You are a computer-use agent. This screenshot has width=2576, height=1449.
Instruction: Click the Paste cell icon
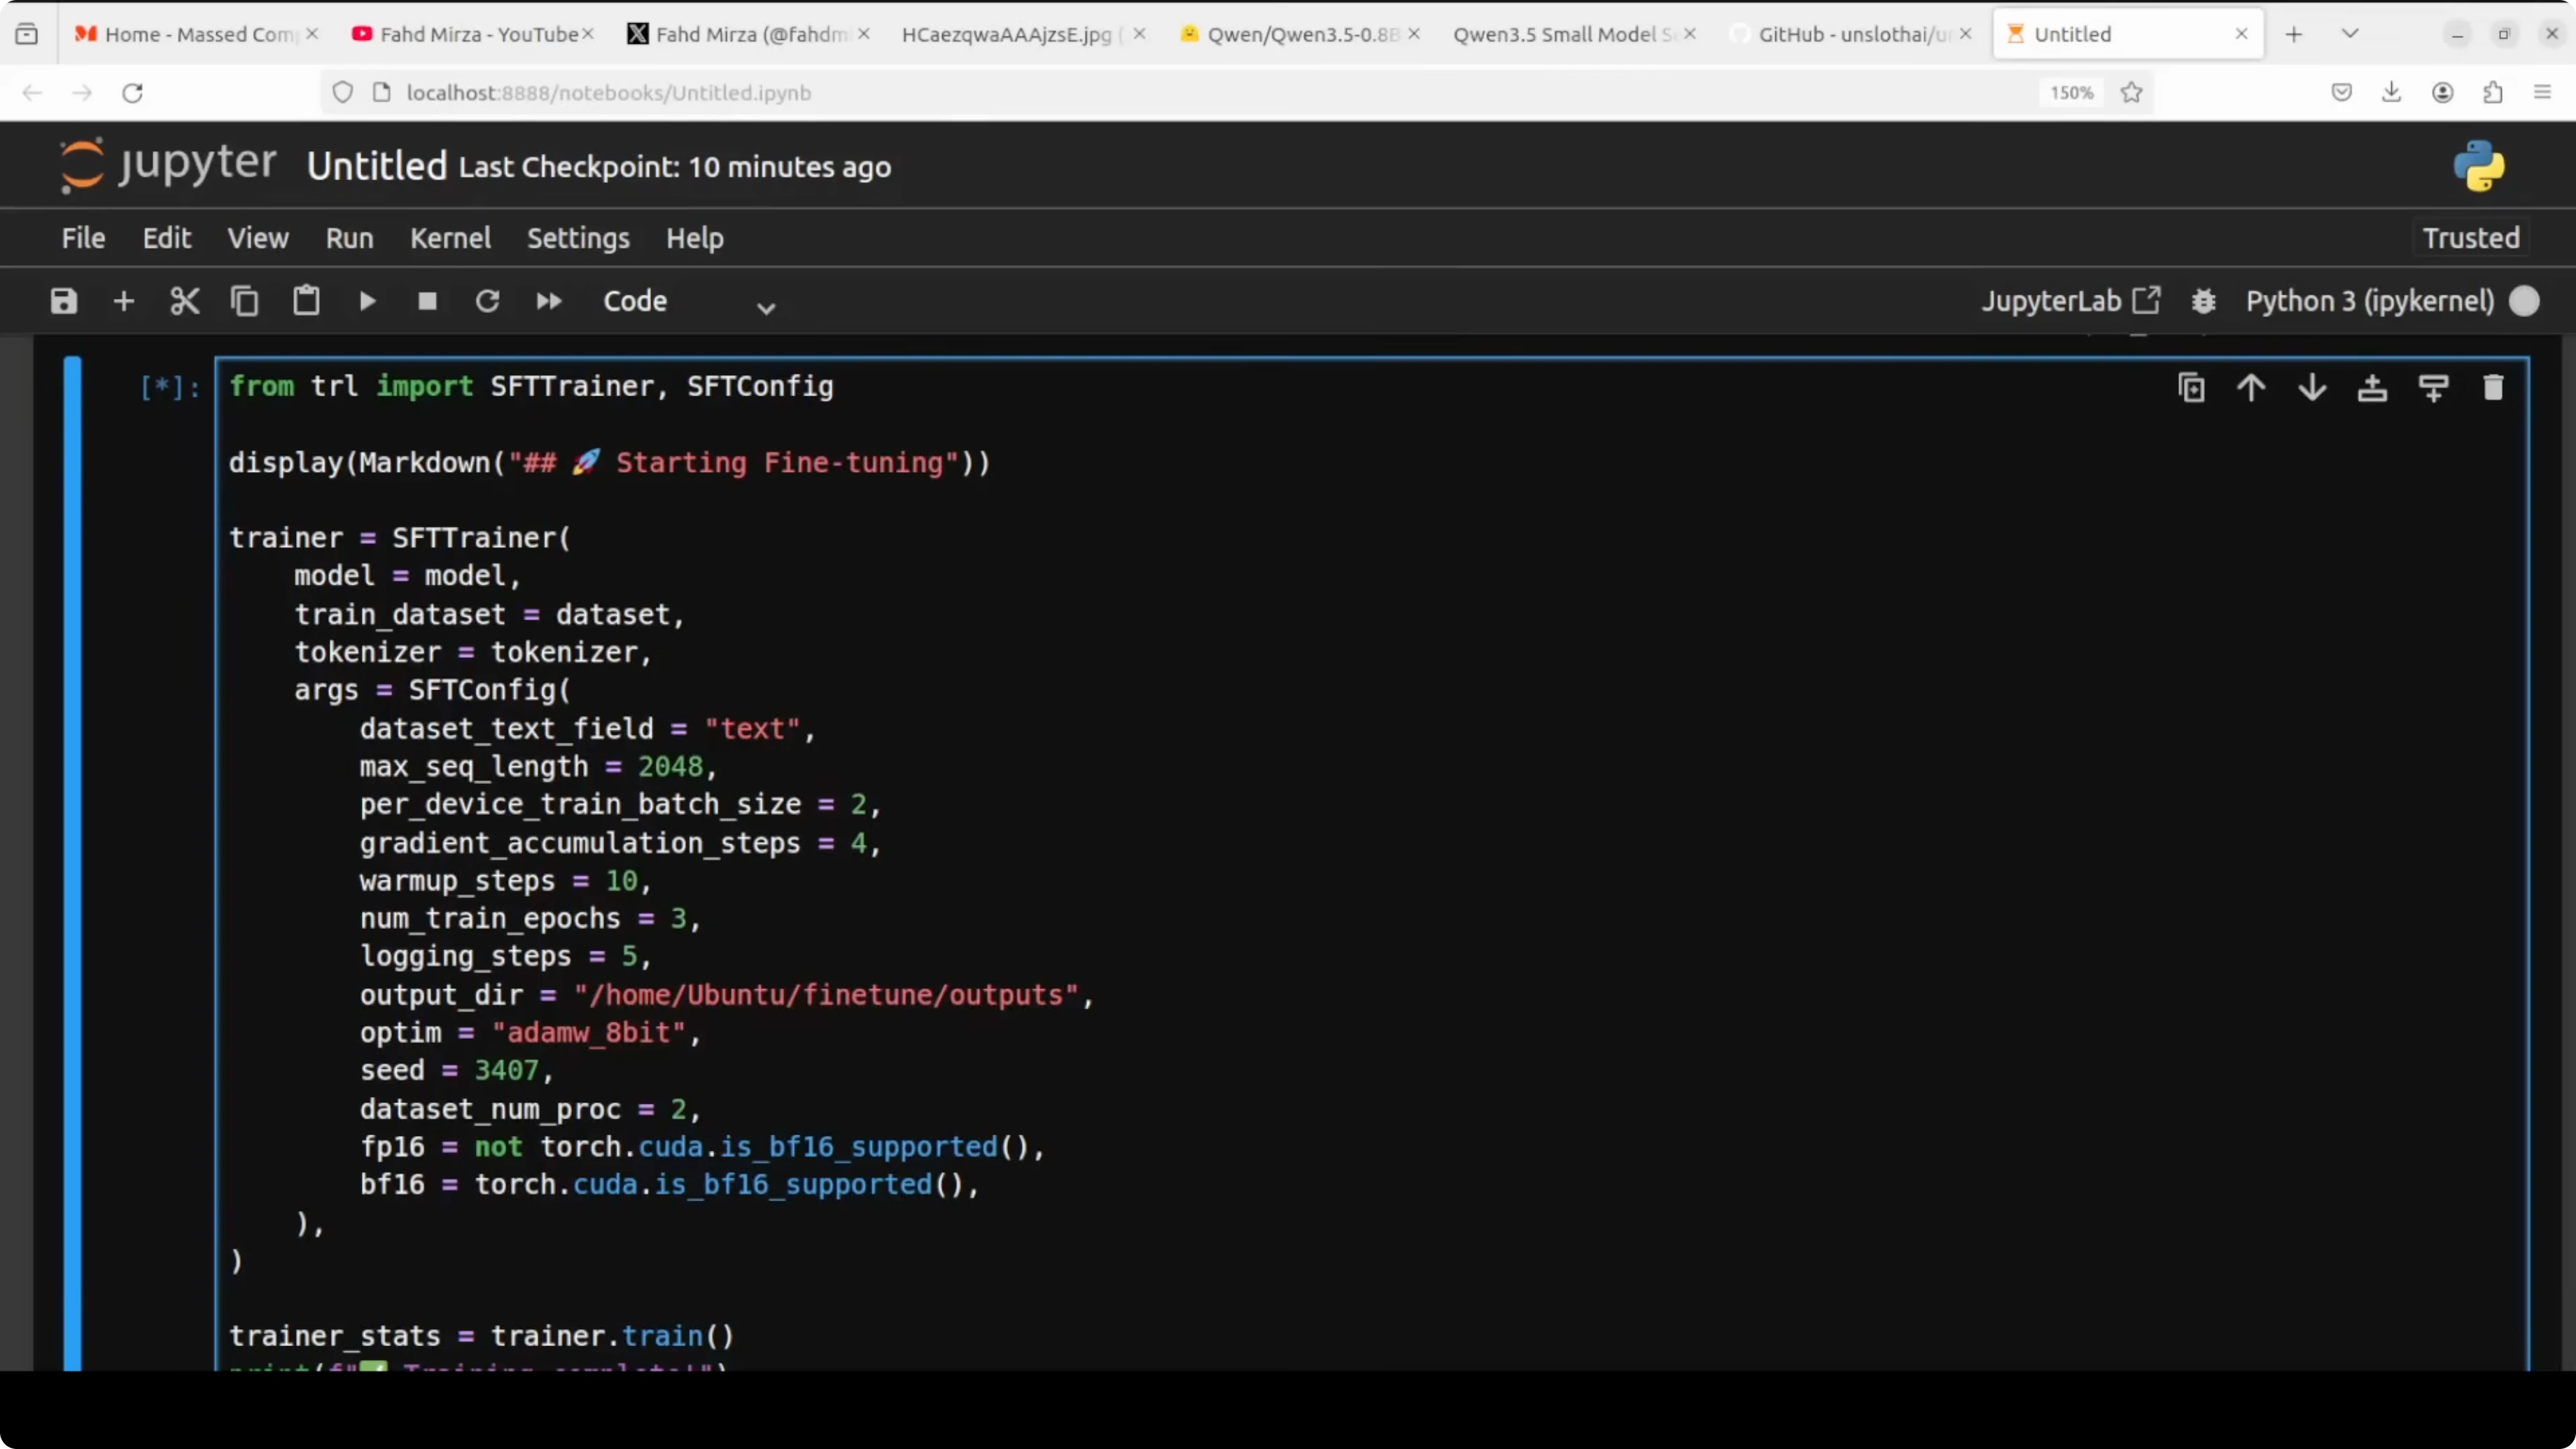(306, 300)
